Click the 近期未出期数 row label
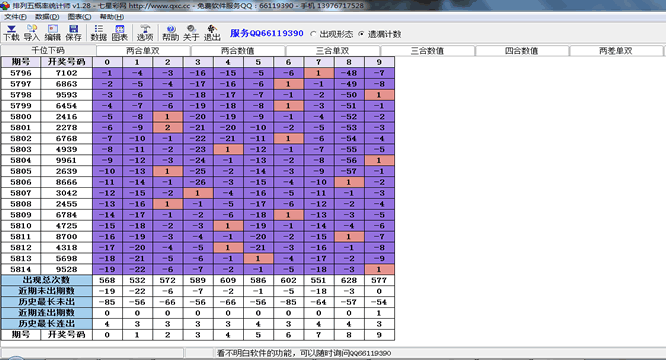The image size is (666, 360). 46,291
